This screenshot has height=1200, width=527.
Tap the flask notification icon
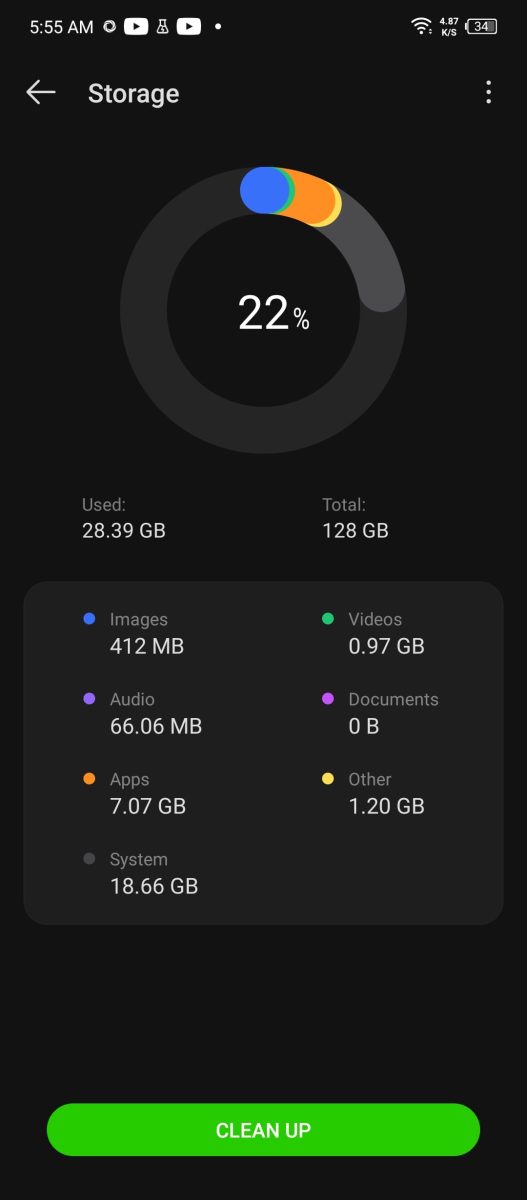(x=162, y=27)
